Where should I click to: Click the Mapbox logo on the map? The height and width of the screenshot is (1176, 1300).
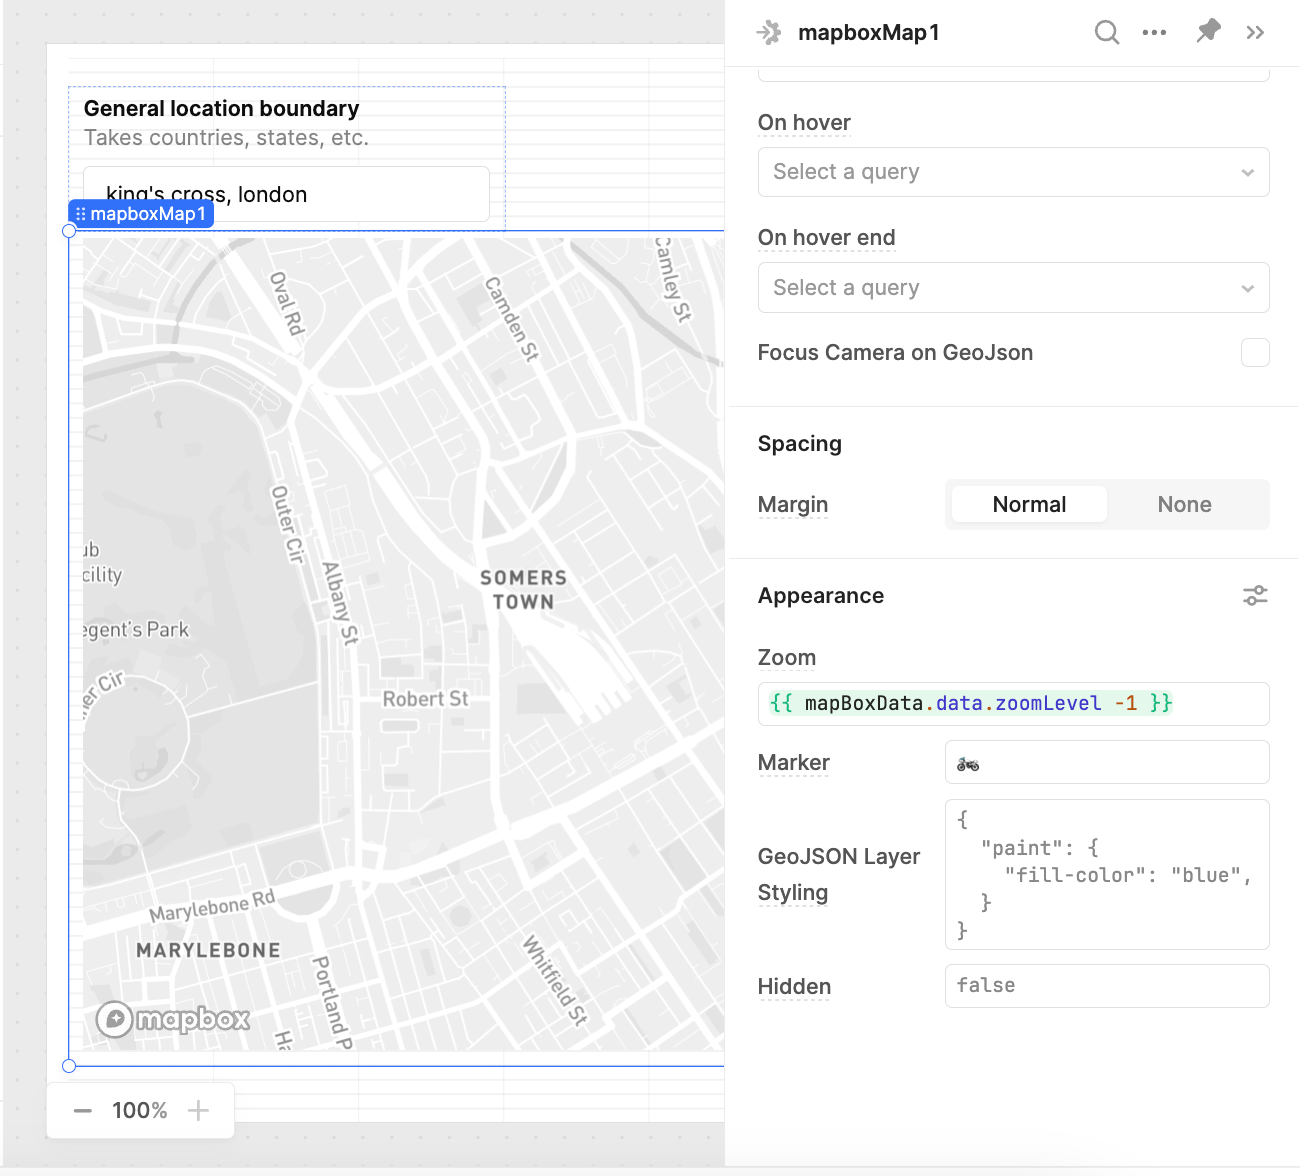(173, 1019)
